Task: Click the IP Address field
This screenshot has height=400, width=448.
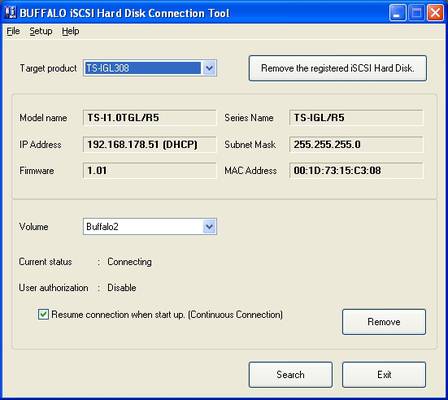Action: (x=150, y=145)
